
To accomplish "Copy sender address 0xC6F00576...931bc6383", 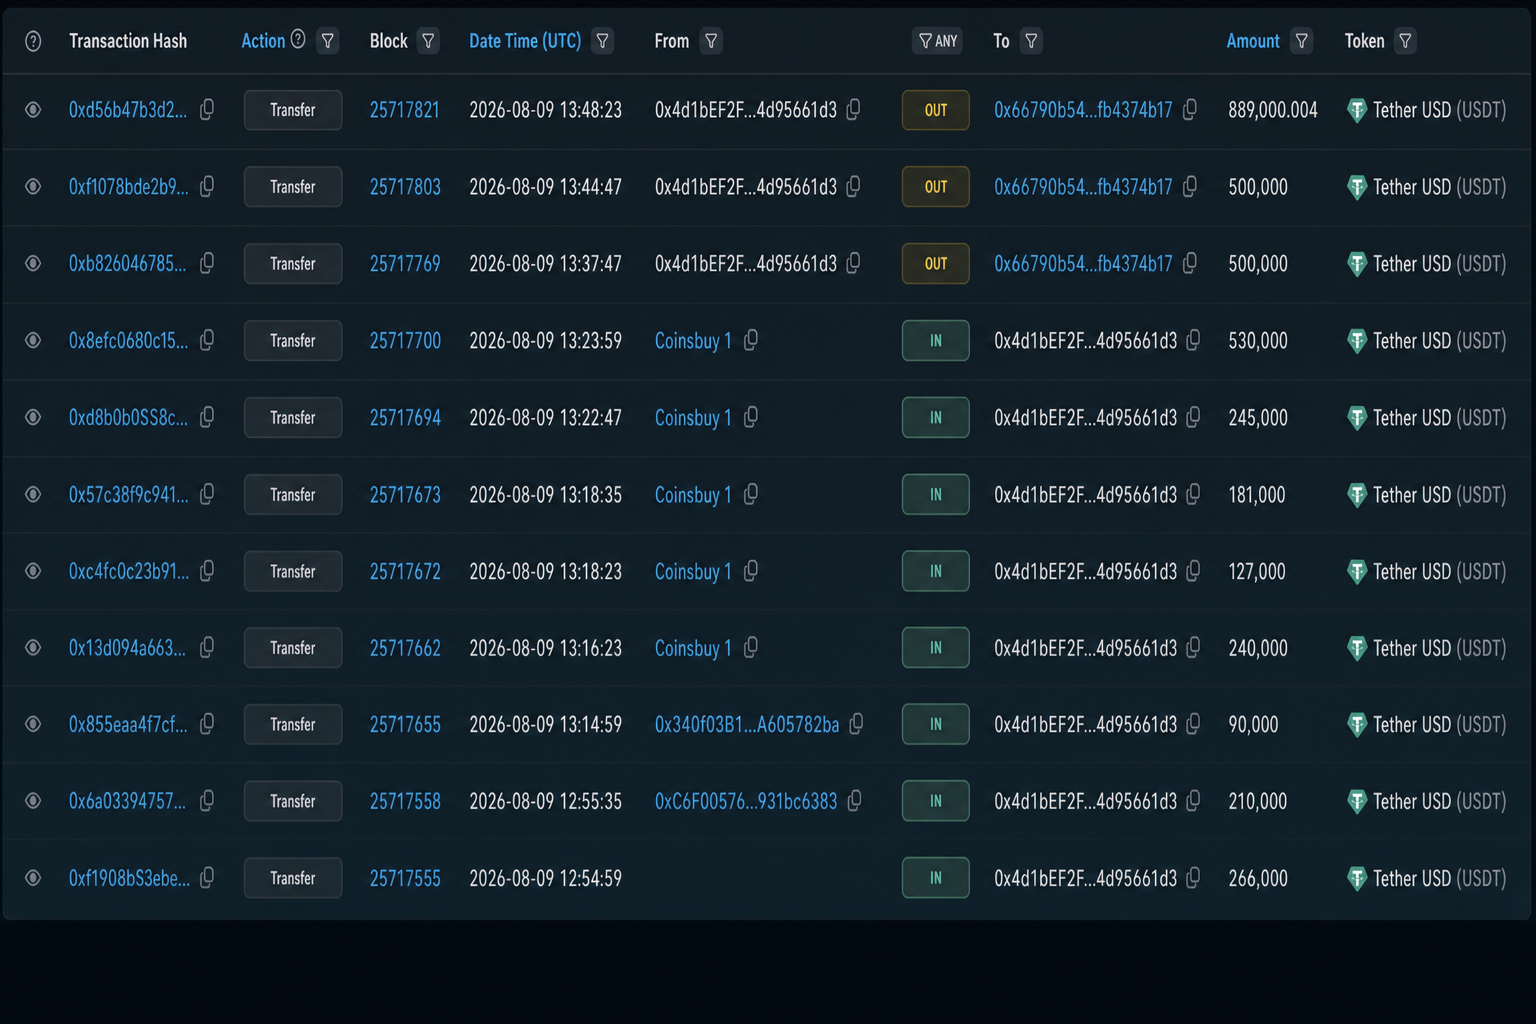I will click(854, 801).
